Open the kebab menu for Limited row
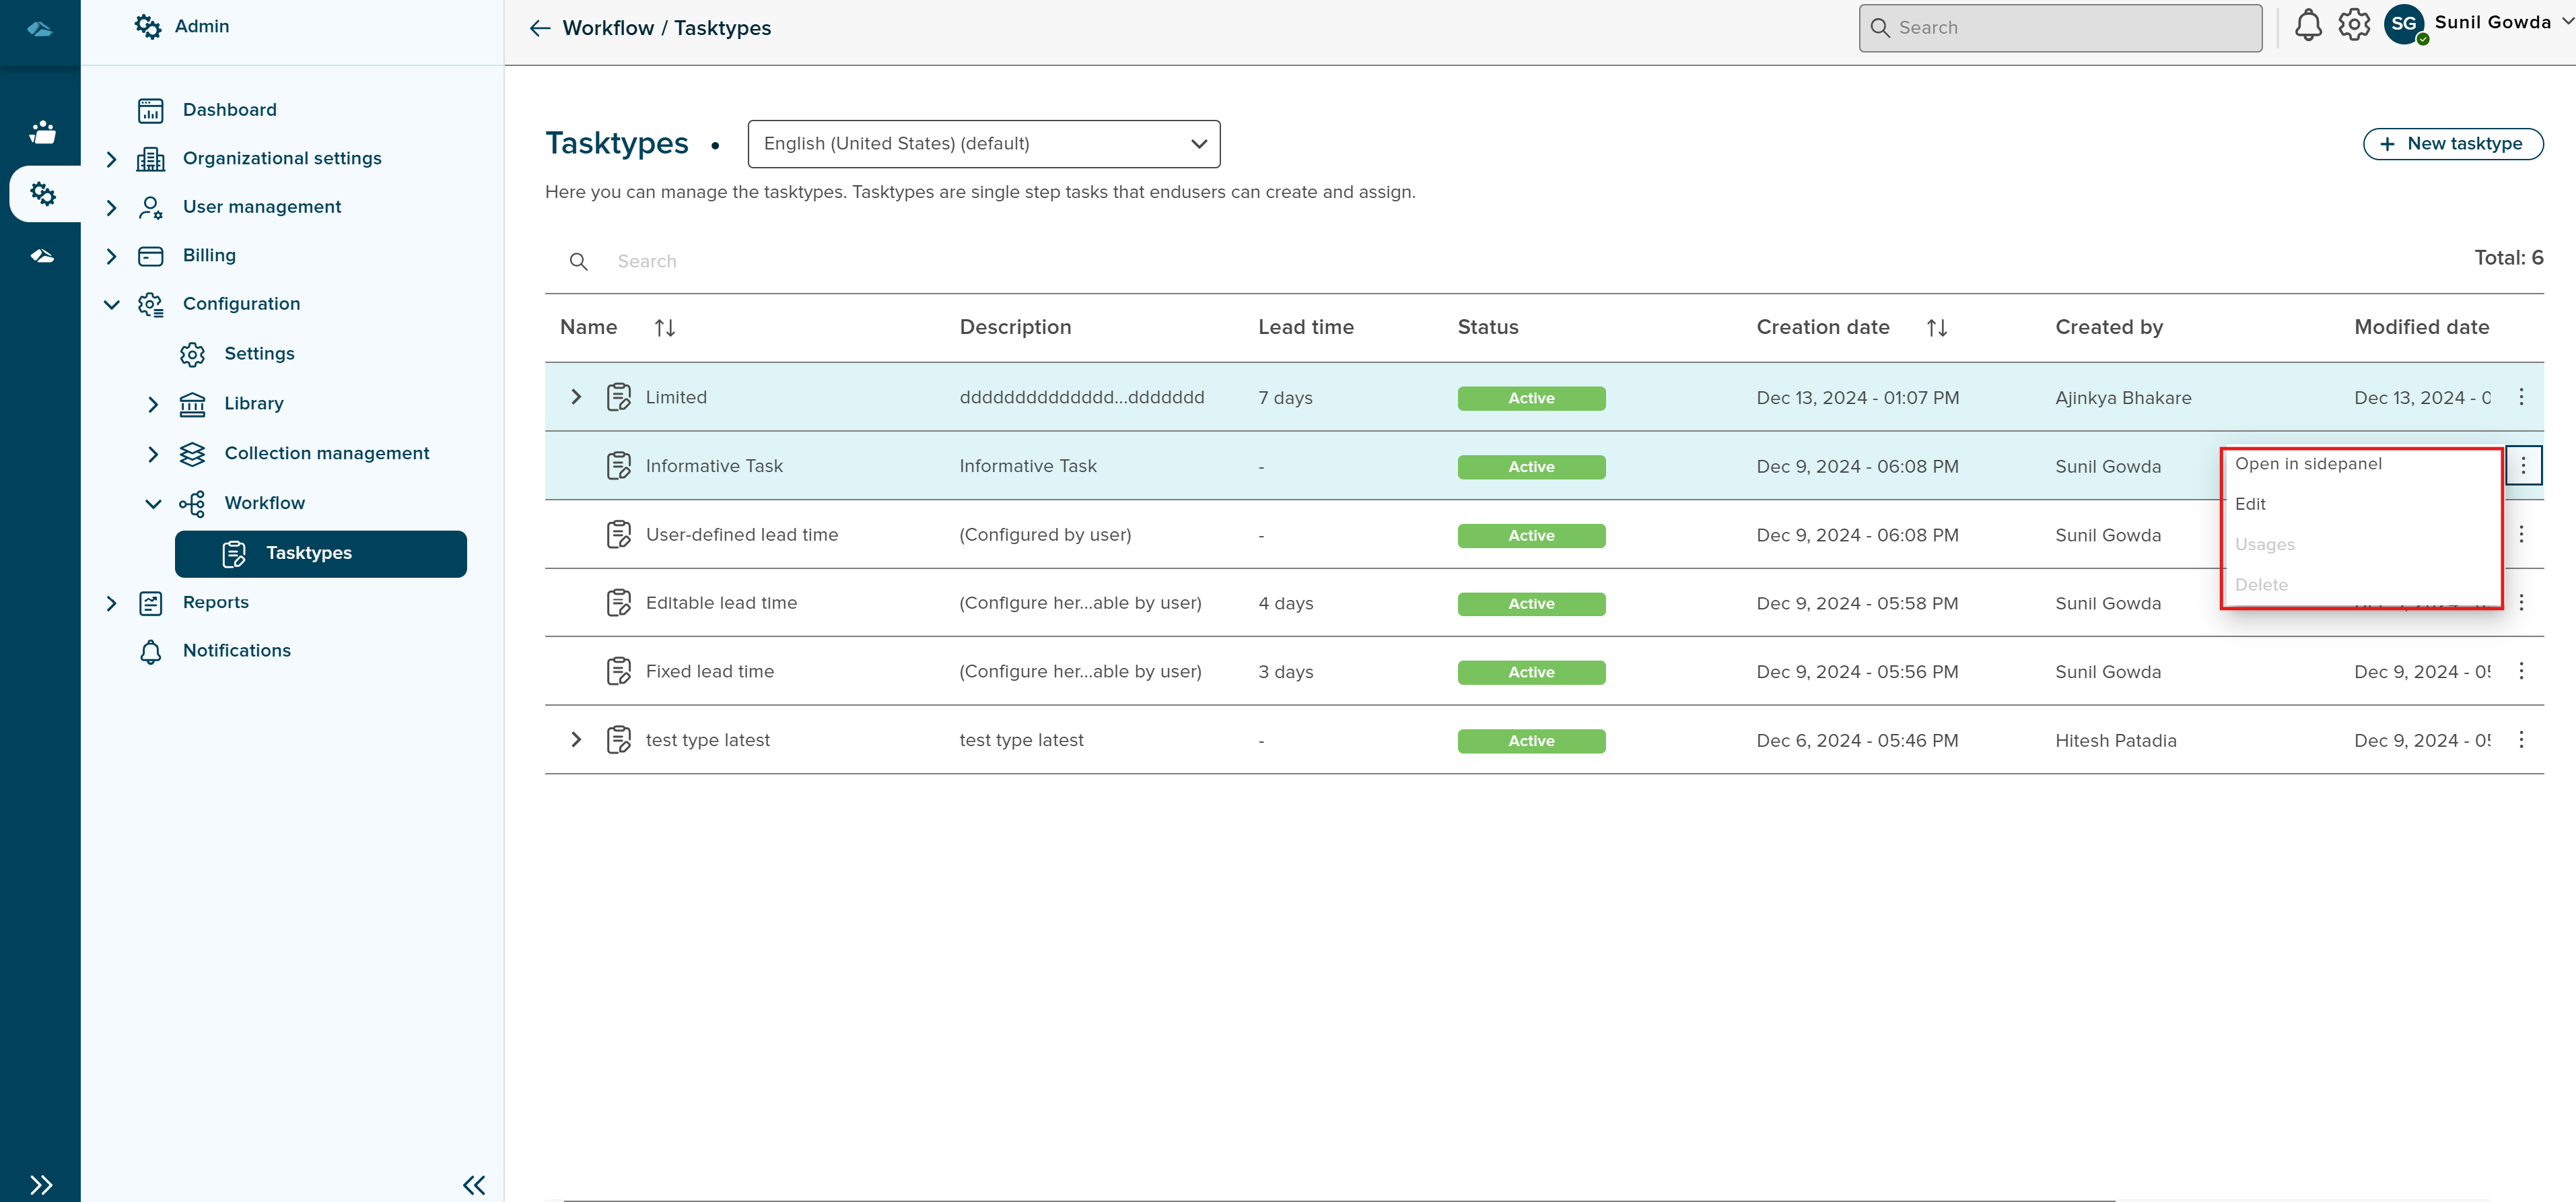The image size is (2576, 1202). tap(2521, 397)
